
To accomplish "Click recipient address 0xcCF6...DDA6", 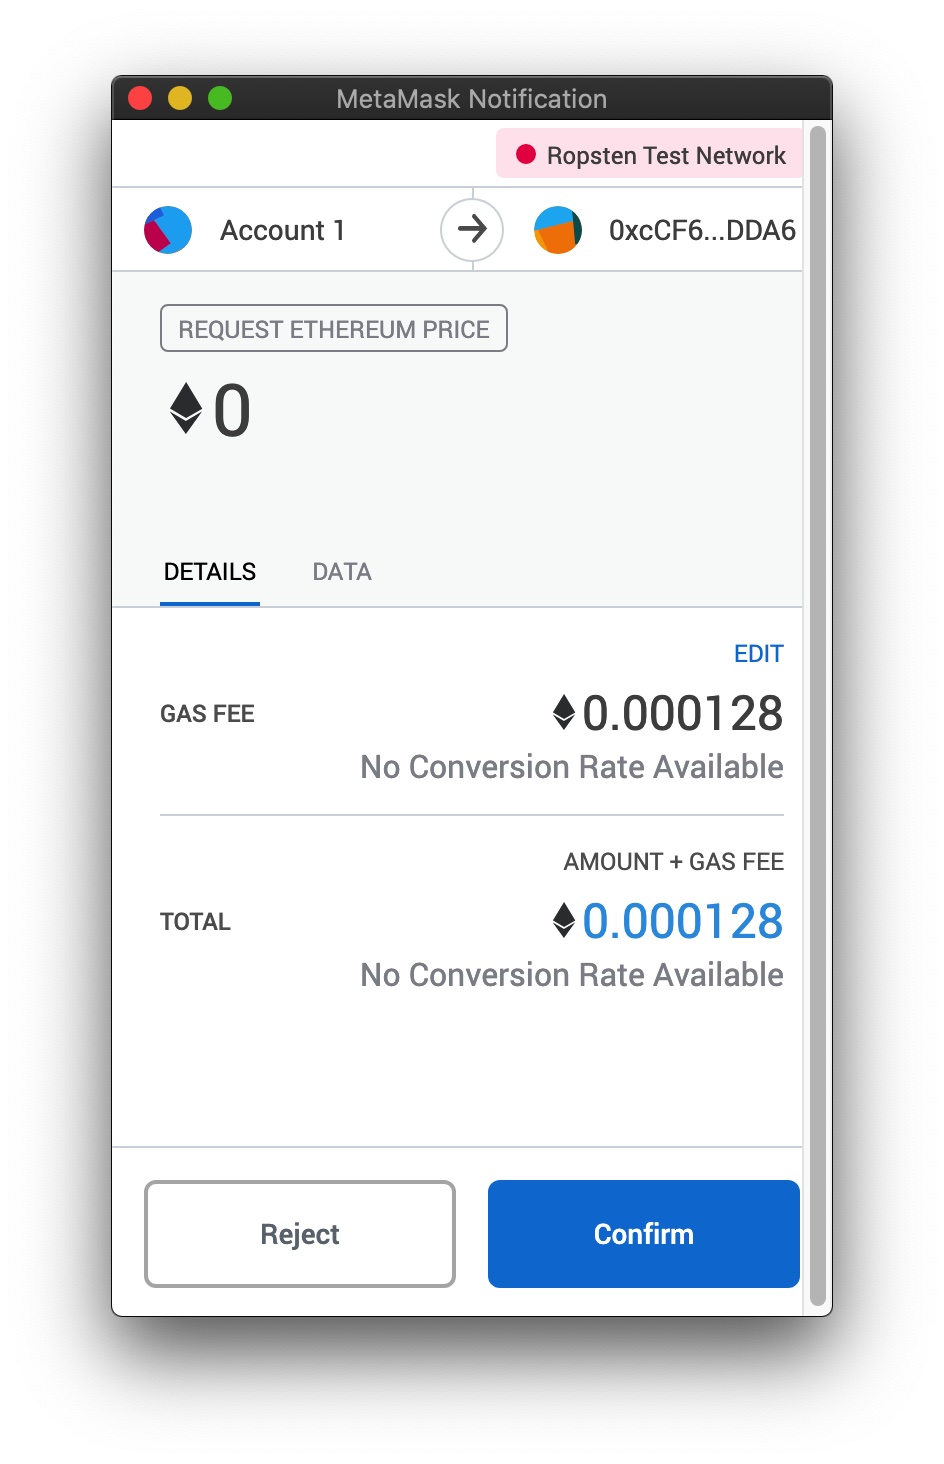I will coord(702,231).
